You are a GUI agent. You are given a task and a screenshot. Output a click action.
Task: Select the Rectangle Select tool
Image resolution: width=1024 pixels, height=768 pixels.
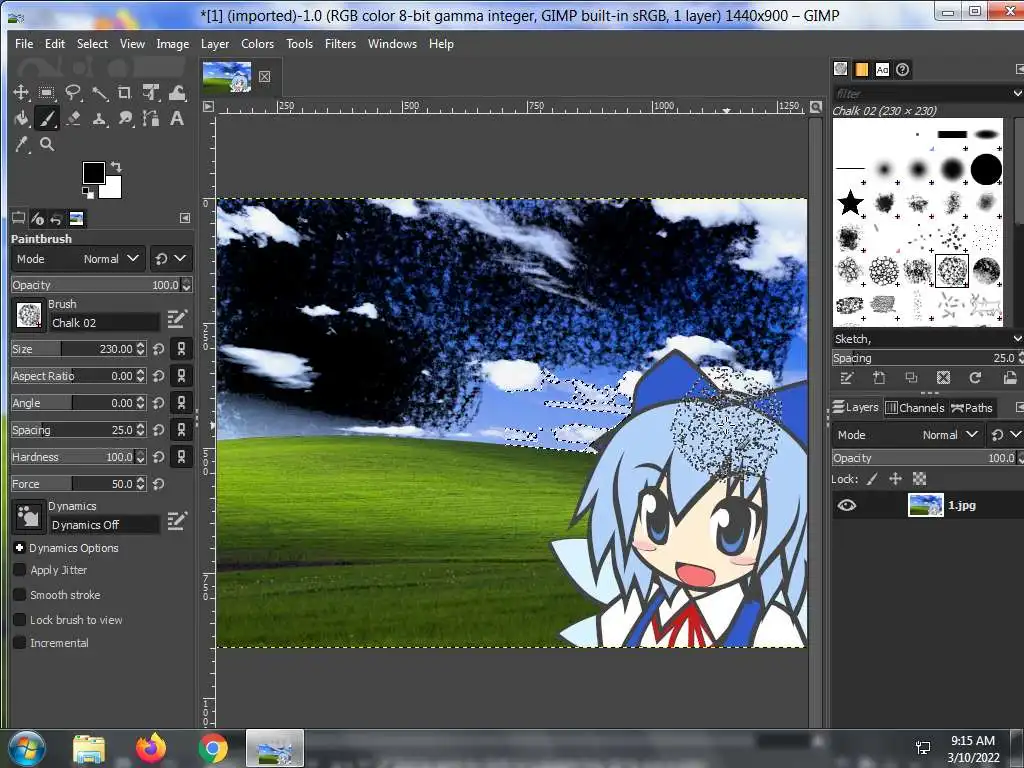tap(46, 92)
